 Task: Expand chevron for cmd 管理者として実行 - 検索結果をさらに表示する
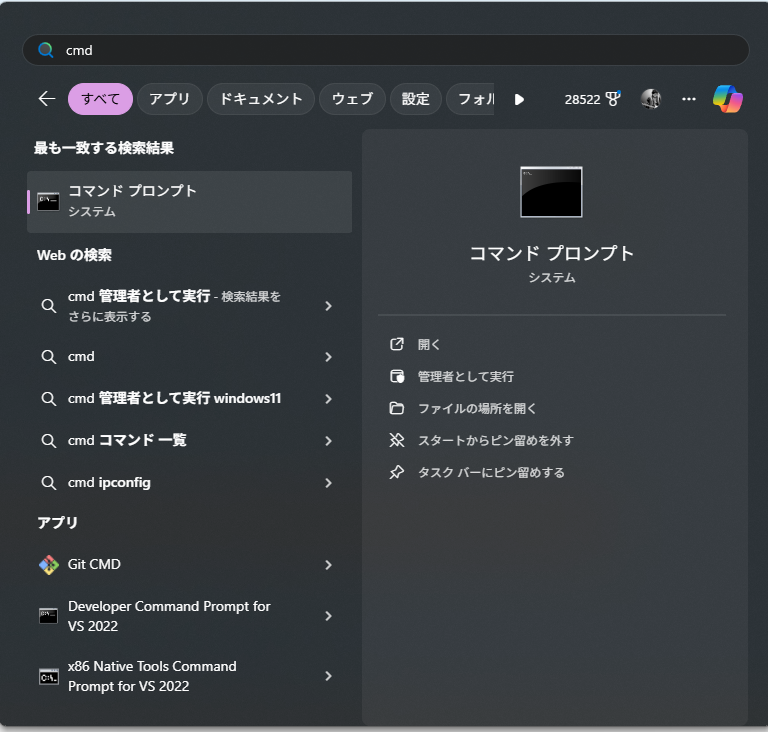[328, 306]
